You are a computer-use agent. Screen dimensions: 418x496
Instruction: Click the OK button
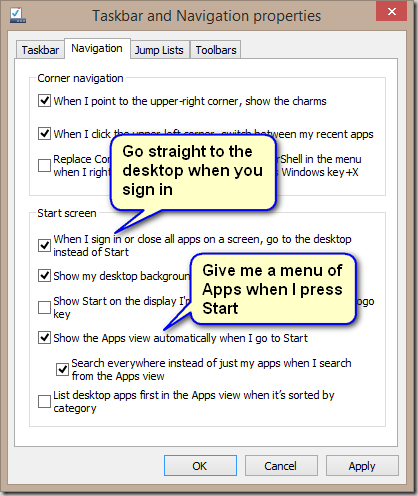tap(200, 466)
